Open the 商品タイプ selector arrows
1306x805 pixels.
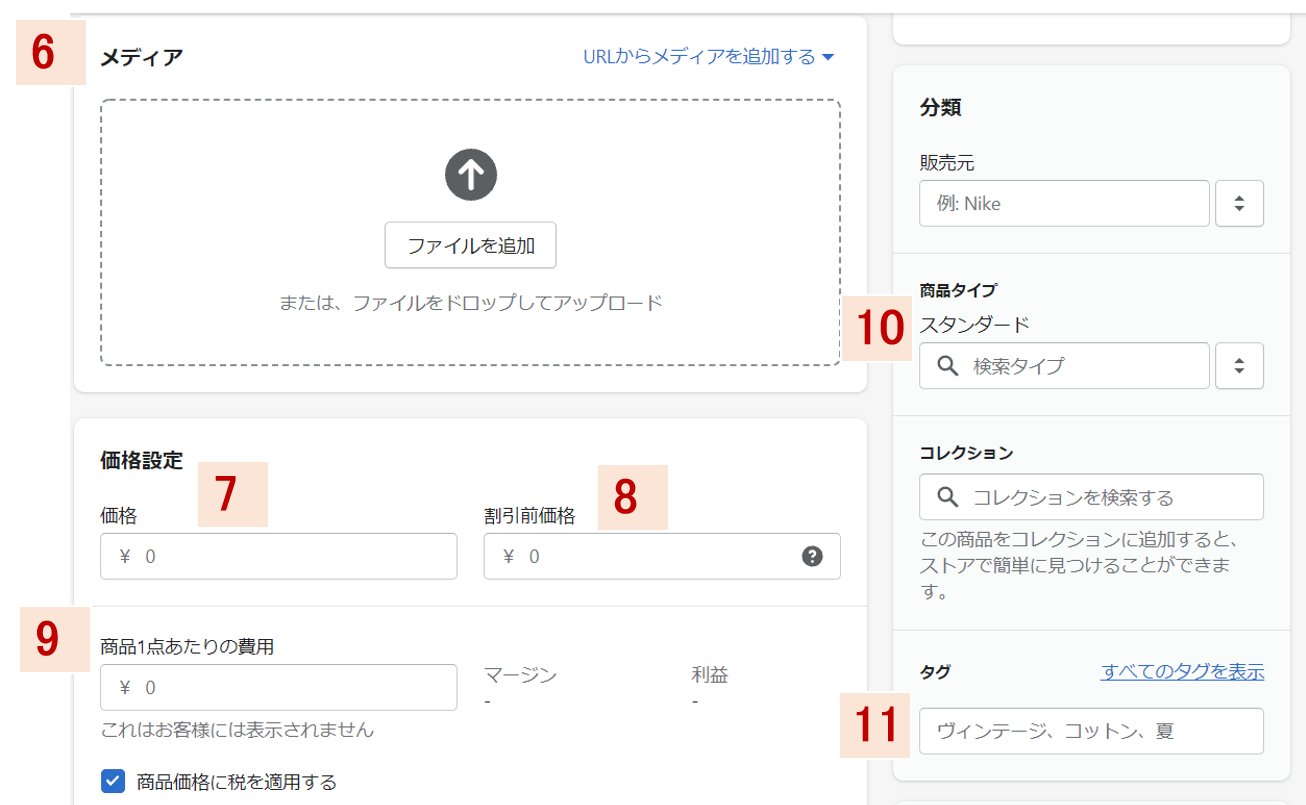[x=1239, y=366]
